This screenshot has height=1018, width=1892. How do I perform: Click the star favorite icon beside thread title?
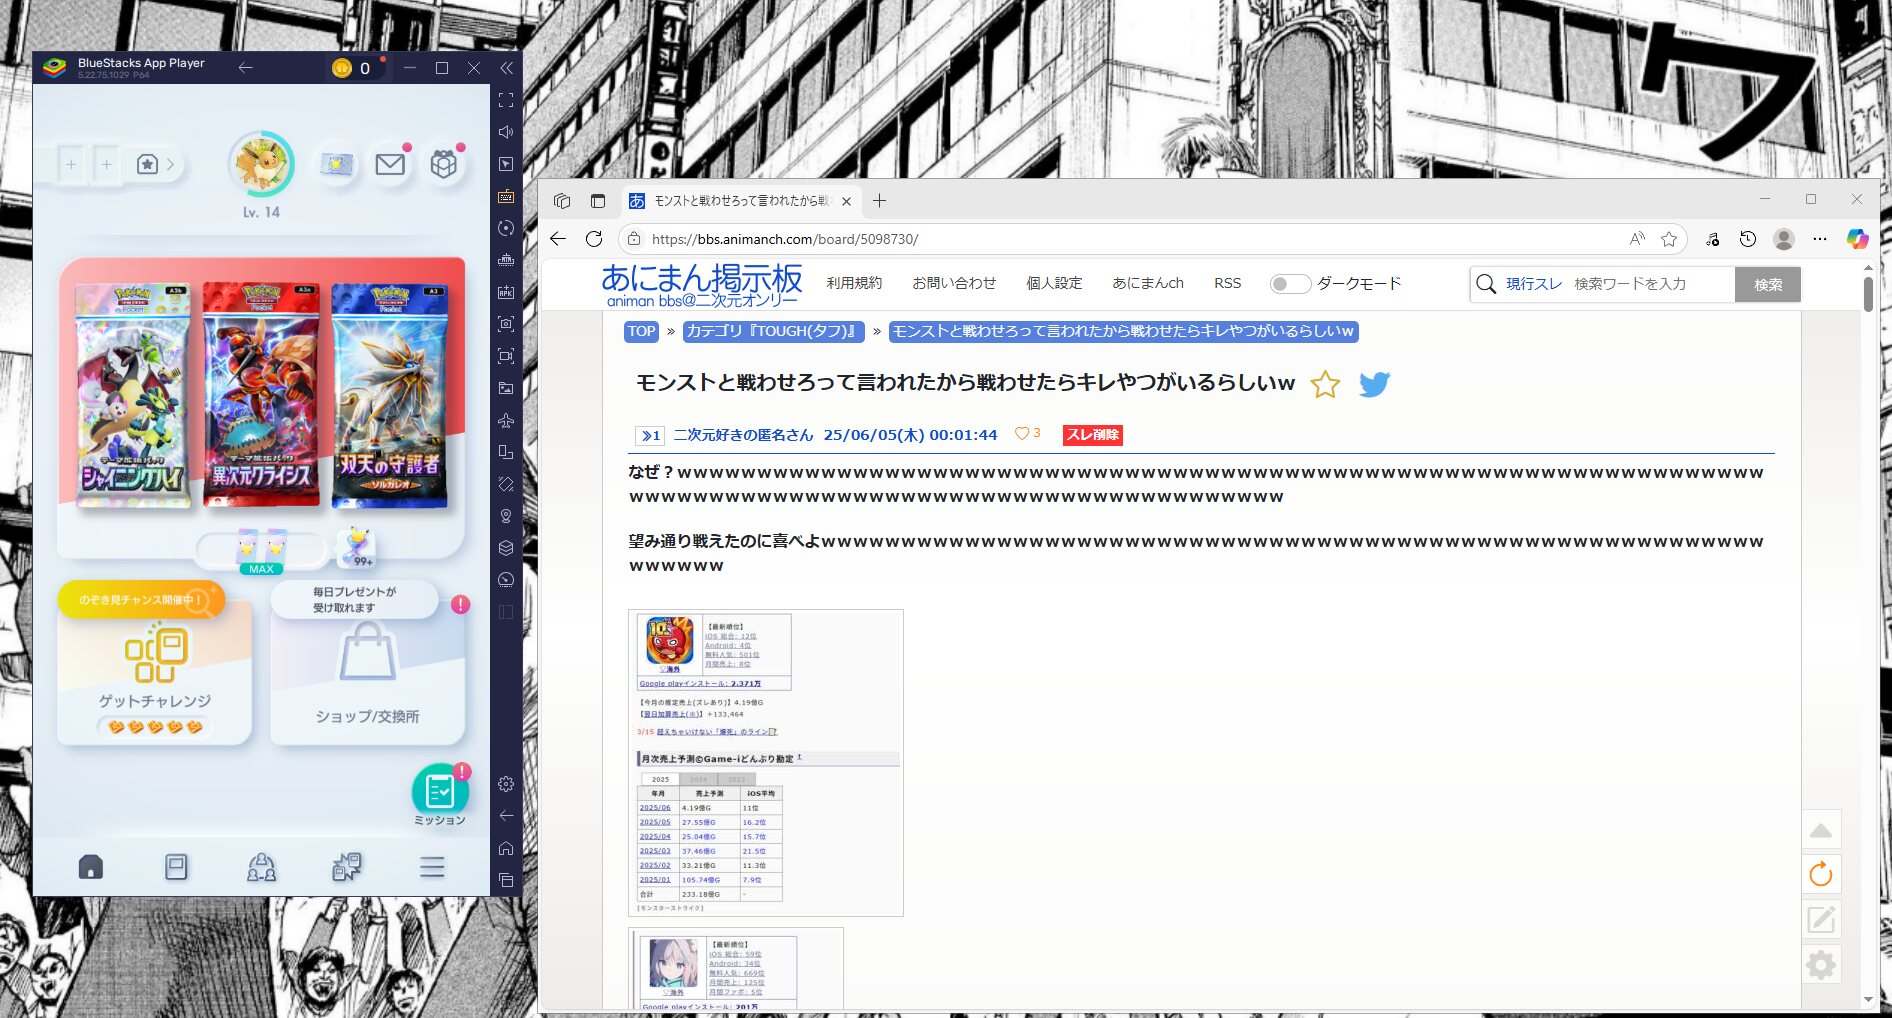coord(1325,384)
